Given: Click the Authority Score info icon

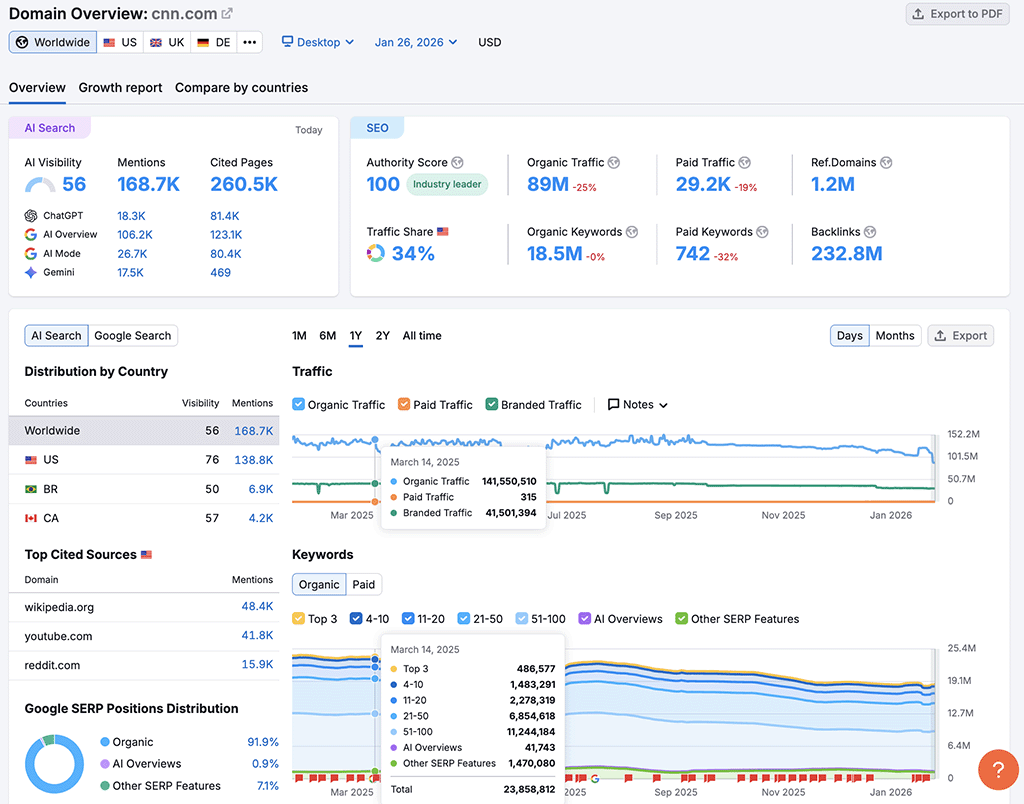Looking at the screenshot, I should tap(458, 162).
